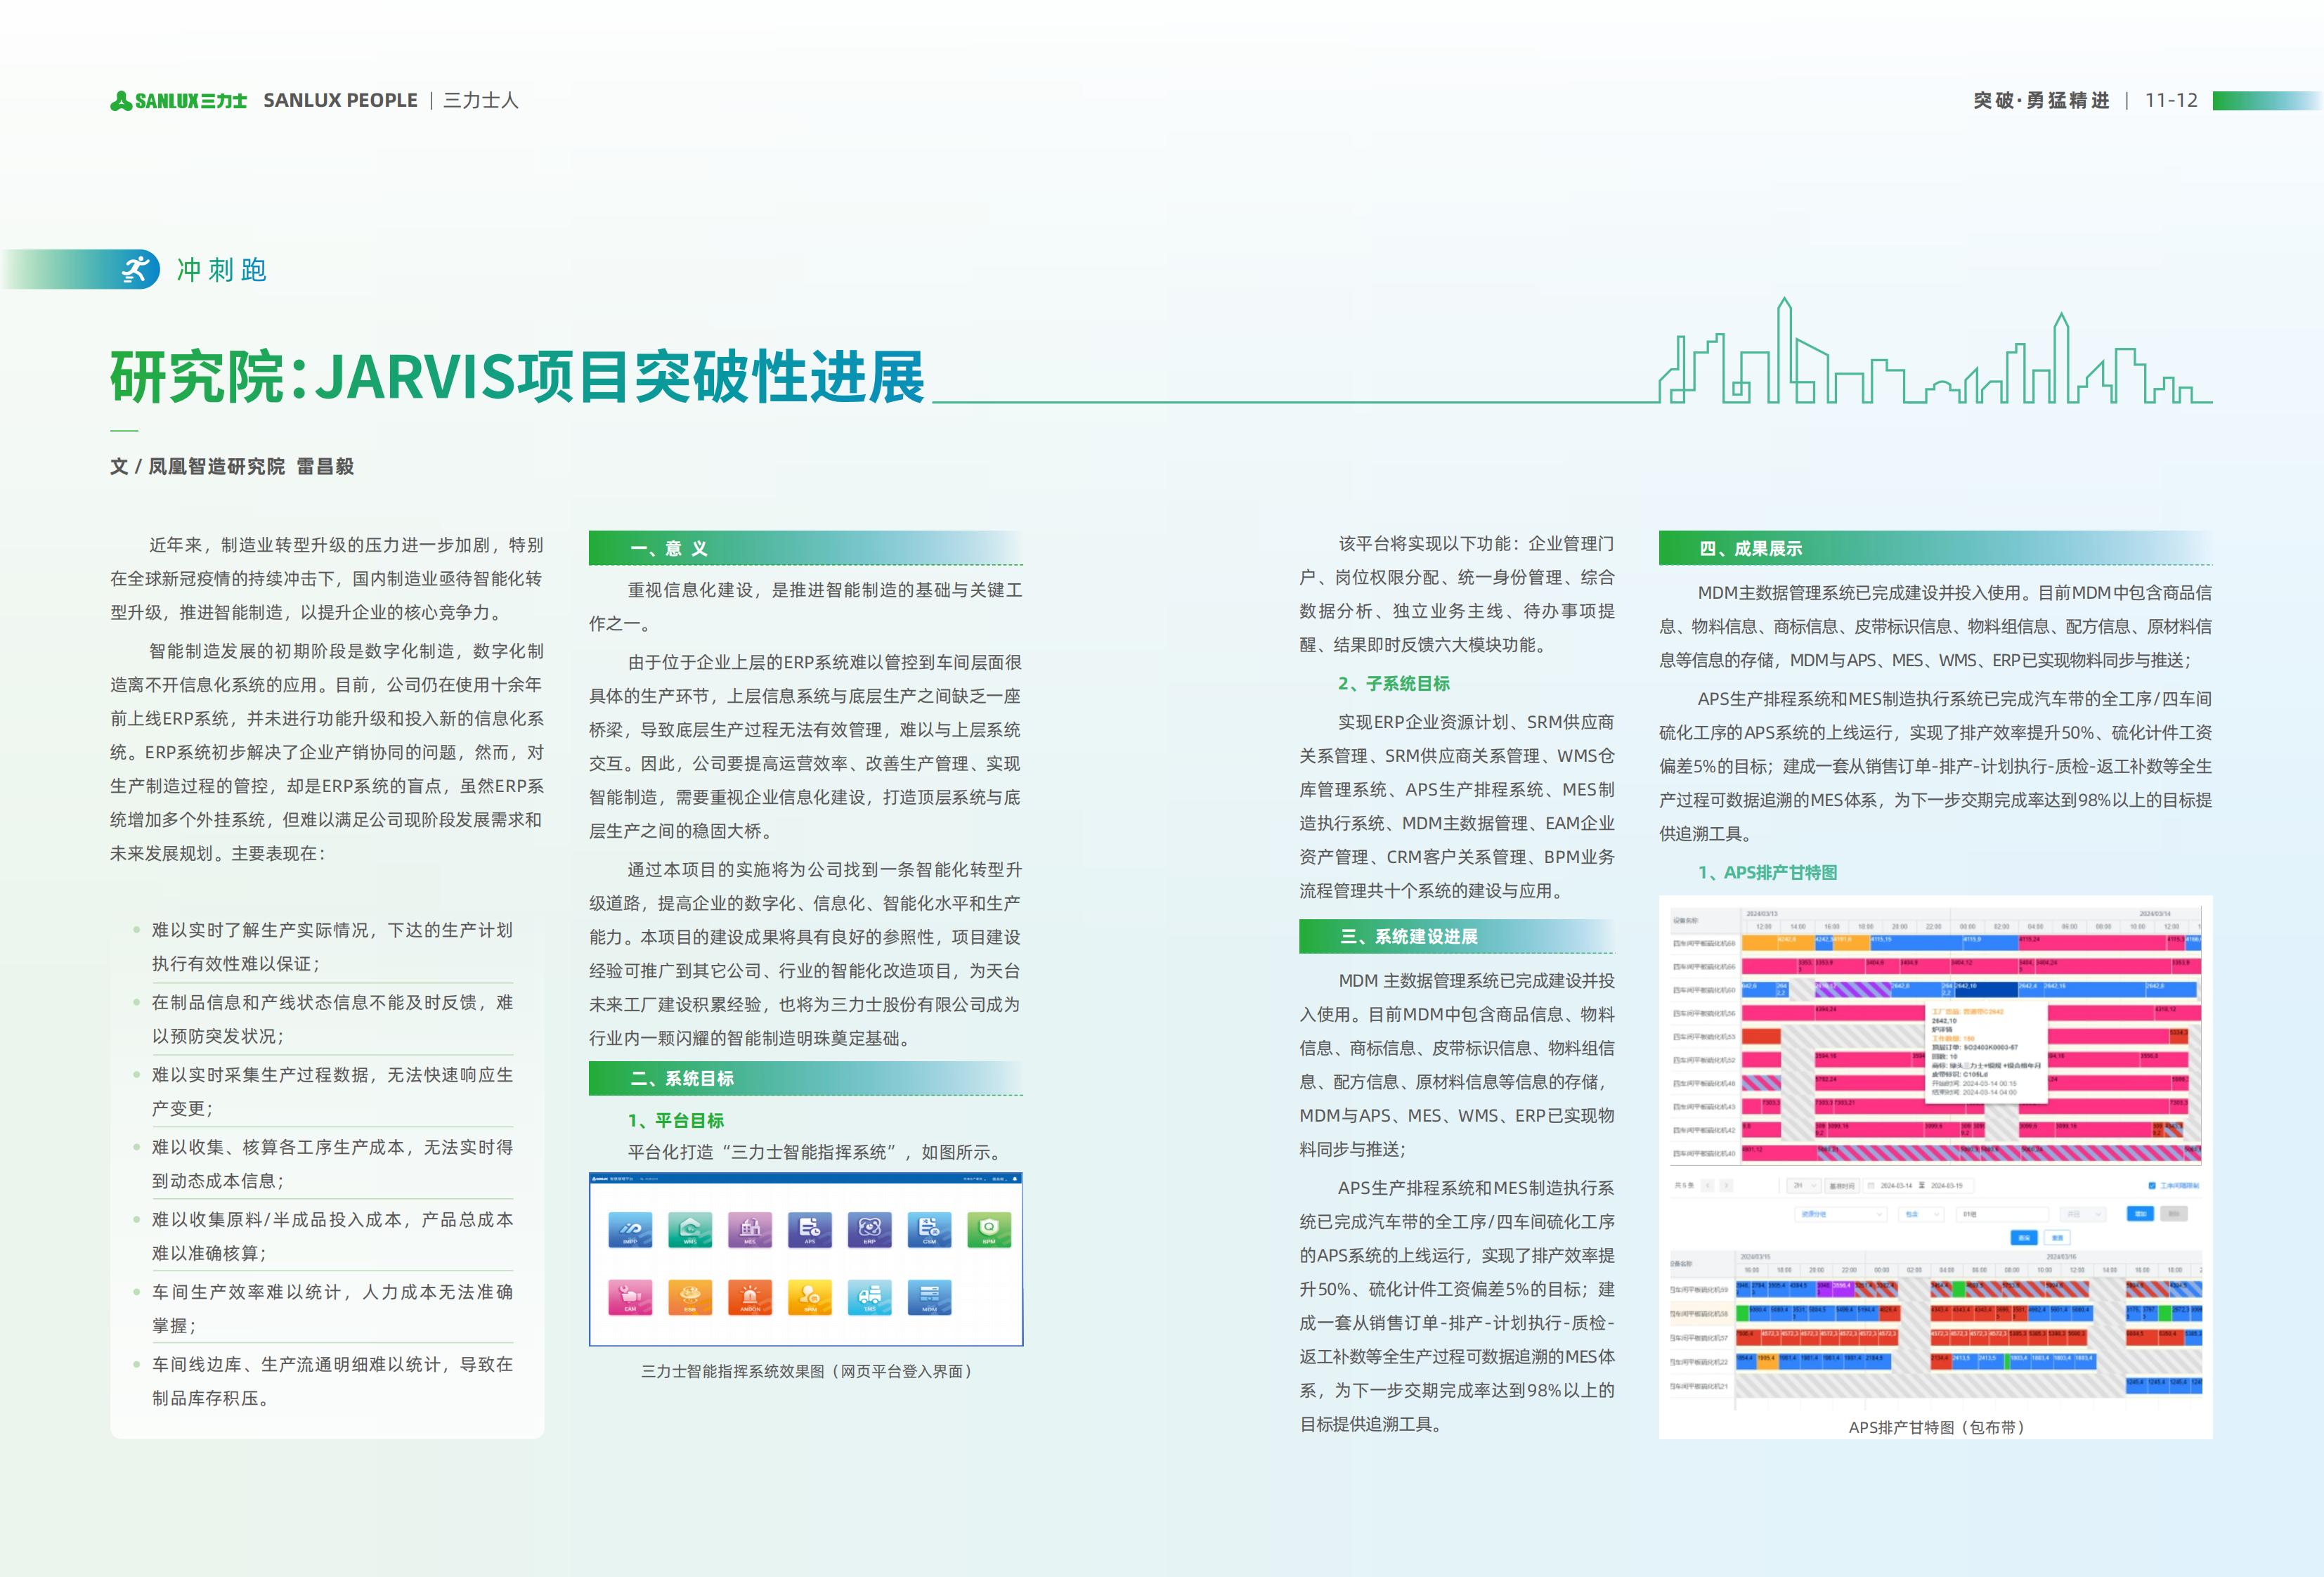Click the filter value text input

pos(2002,1215)
